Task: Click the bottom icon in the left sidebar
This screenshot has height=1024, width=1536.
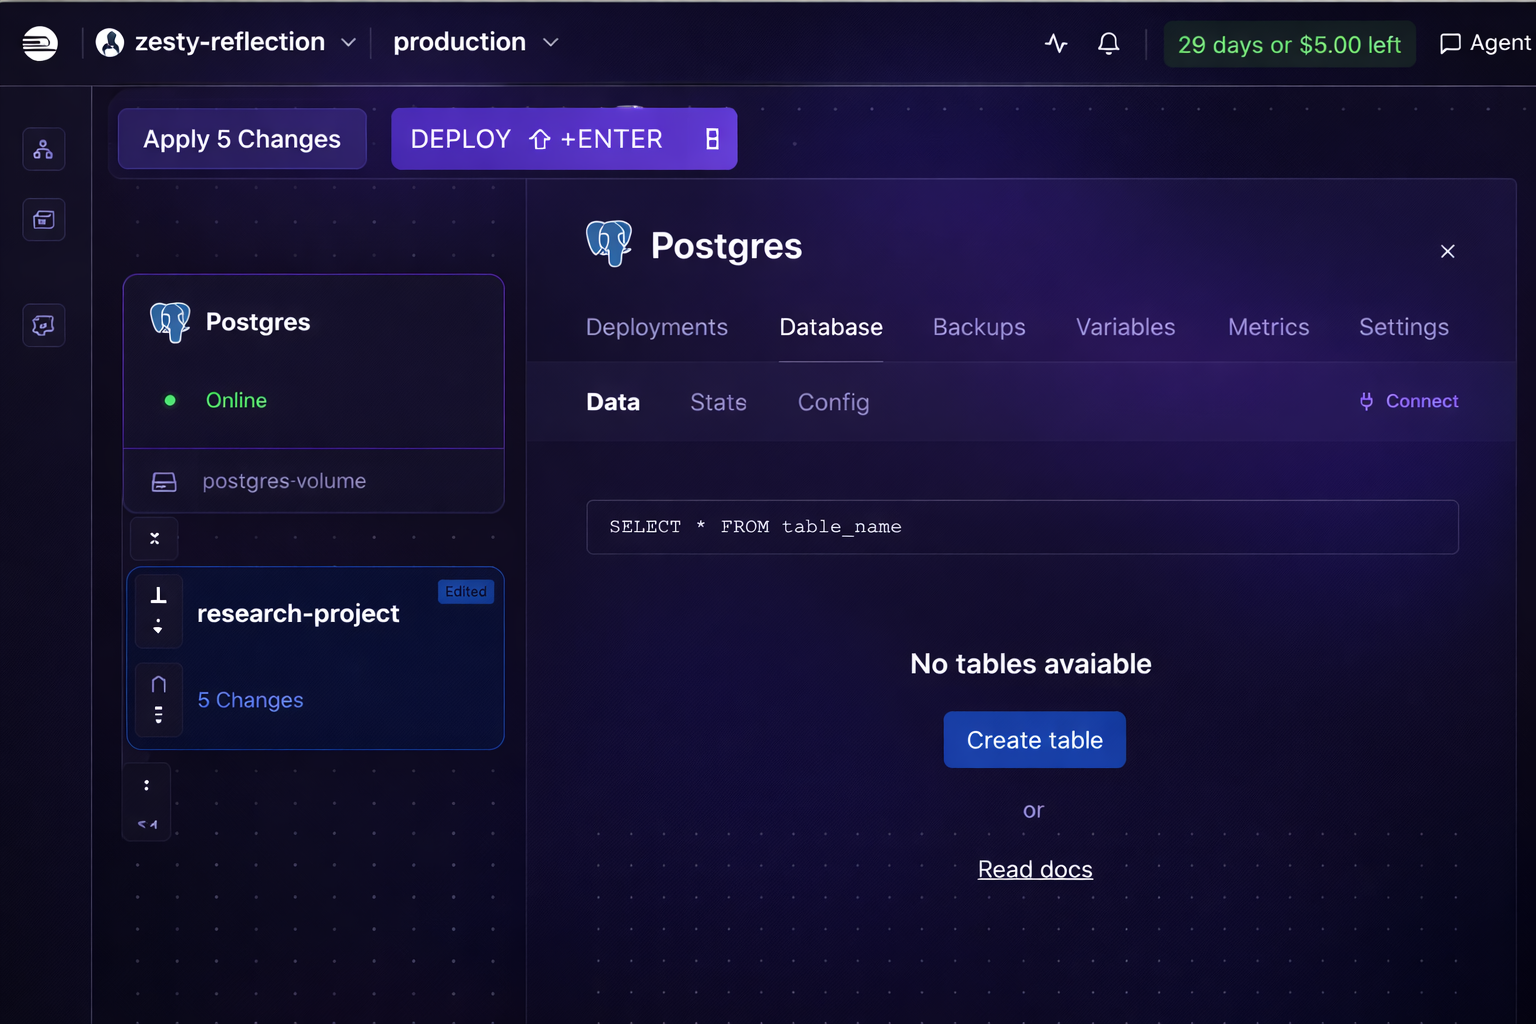Action: pyautogui.click(x=44, y=325)
